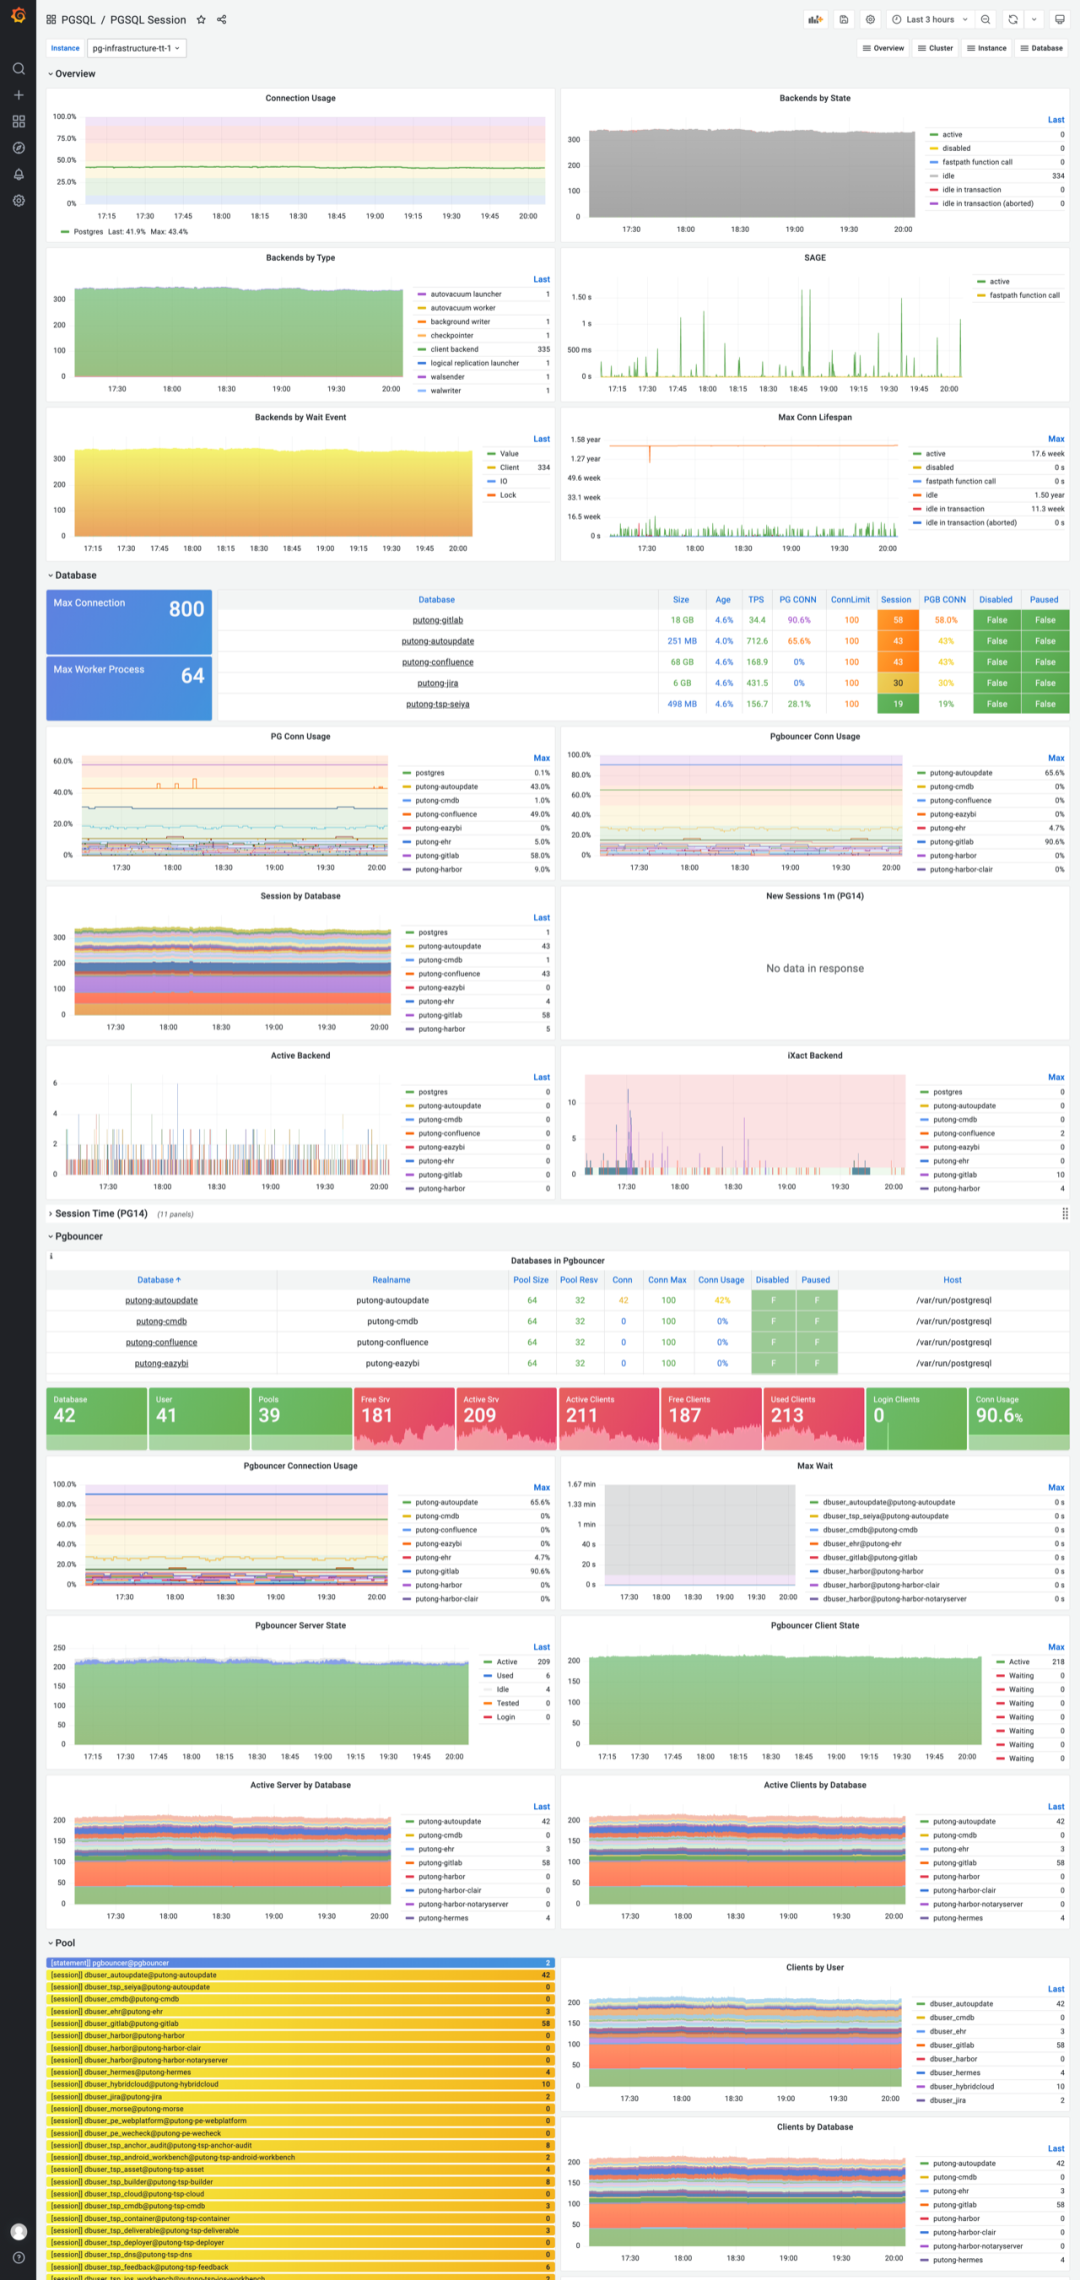Go to the Database dashboard link

pos(1042,48)
